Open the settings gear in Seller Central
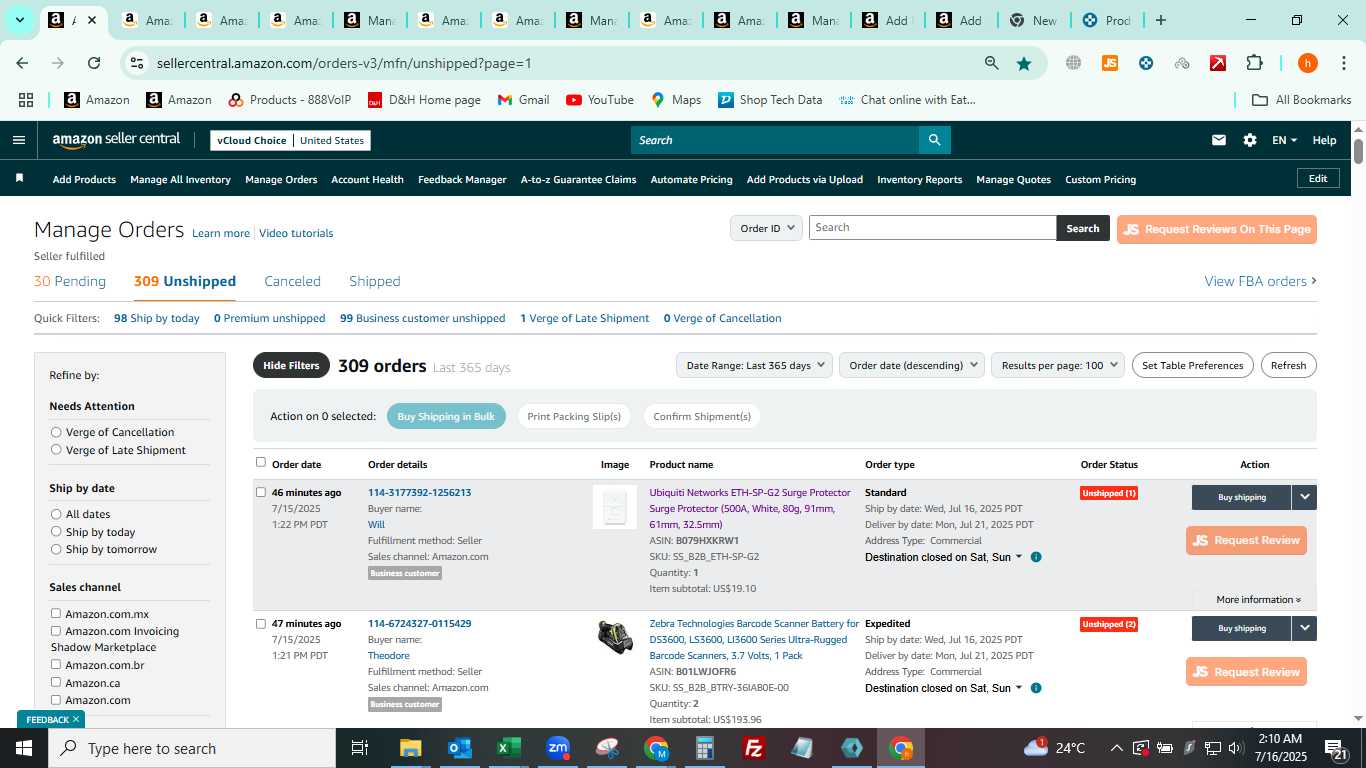Image resolution: width=1366 pixels, height=768 pixels. (1250, 140)
